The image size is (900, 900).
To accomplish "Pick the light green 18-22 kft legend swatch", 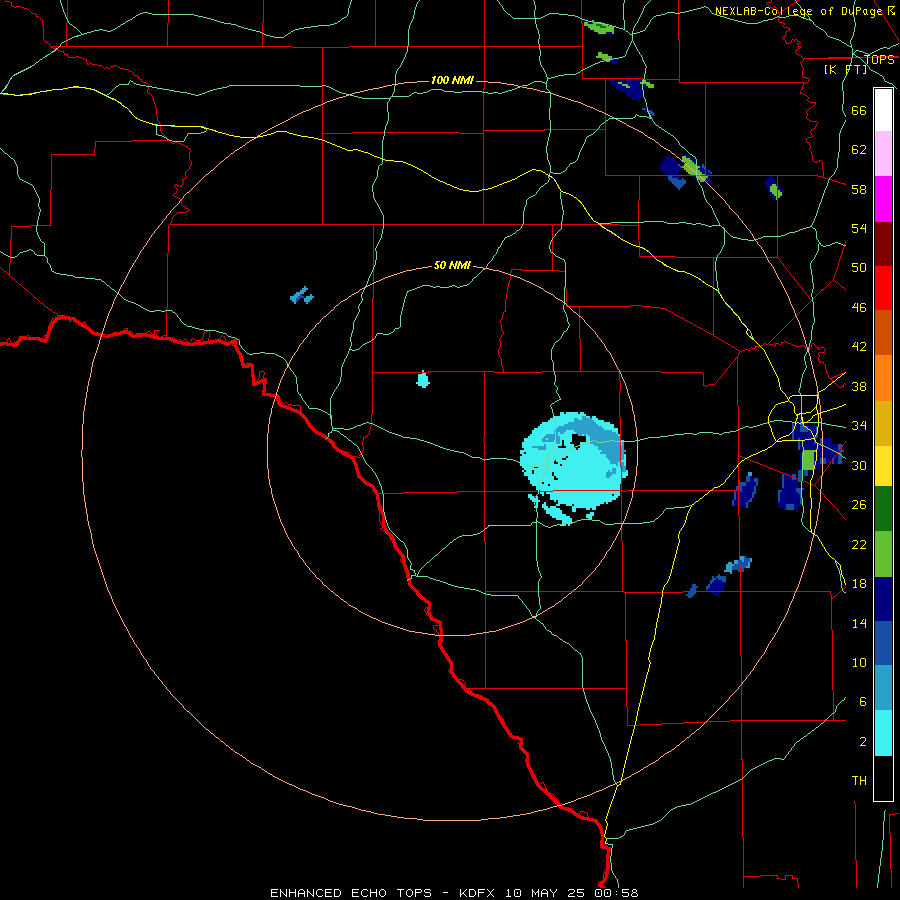I will [x=883, y=554].
